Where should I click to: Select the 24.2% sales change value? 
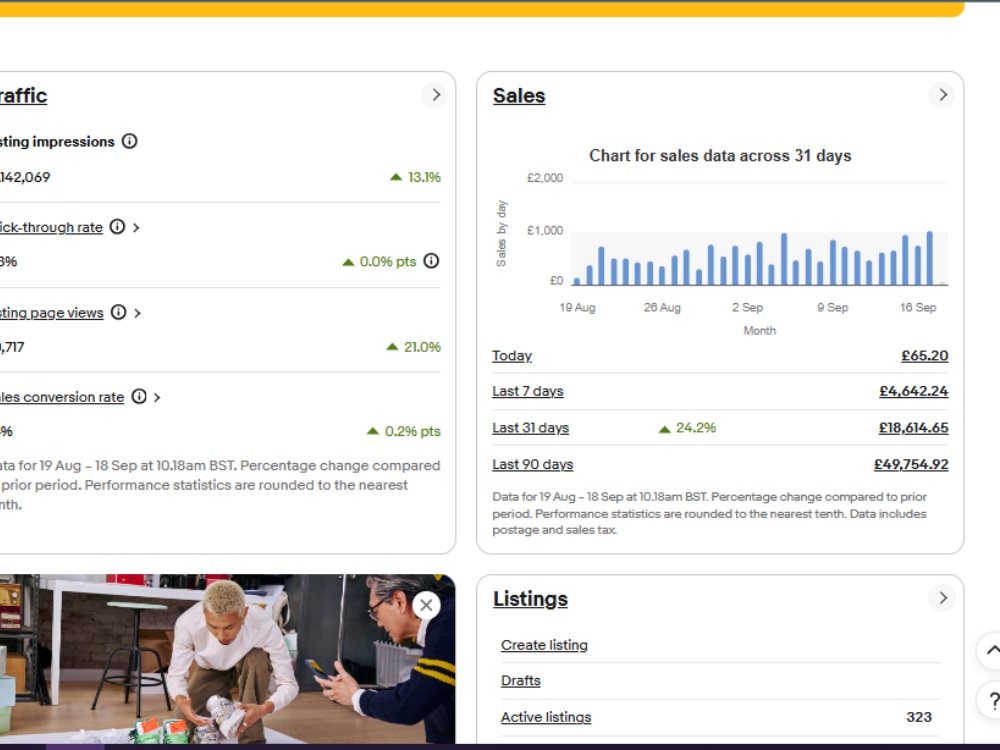696,427
